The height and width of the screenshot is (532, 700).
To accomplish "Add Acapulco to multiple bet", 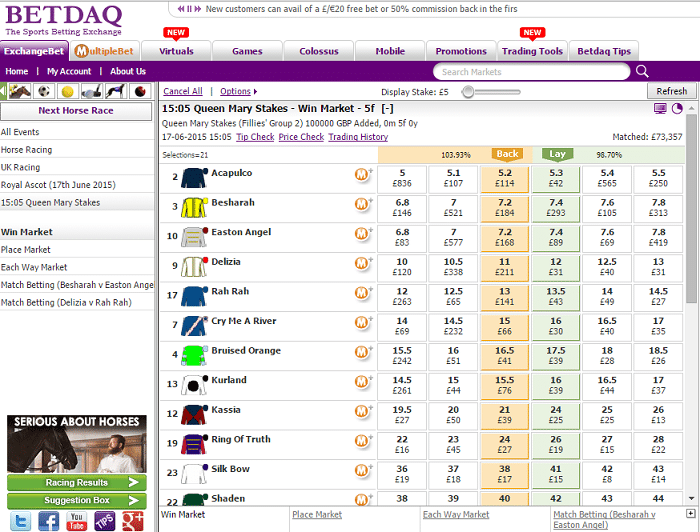I will tap(363, 175).
